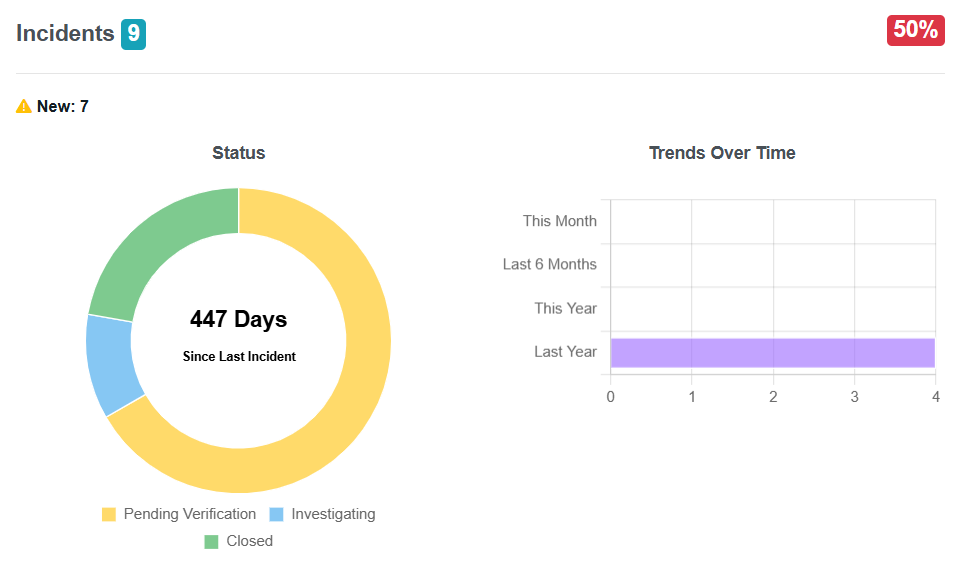Screen dimensions: 959x579
Task: Click the yellow warning triangle icon
Action: tap(24, 106)
